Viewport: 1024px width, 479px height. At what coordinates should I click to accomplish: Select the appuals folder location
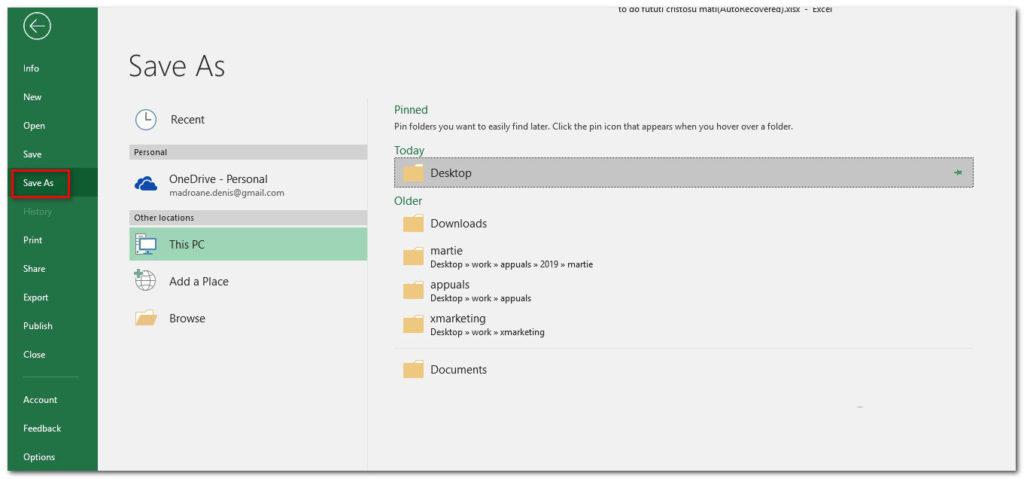(x=449, y=291)
